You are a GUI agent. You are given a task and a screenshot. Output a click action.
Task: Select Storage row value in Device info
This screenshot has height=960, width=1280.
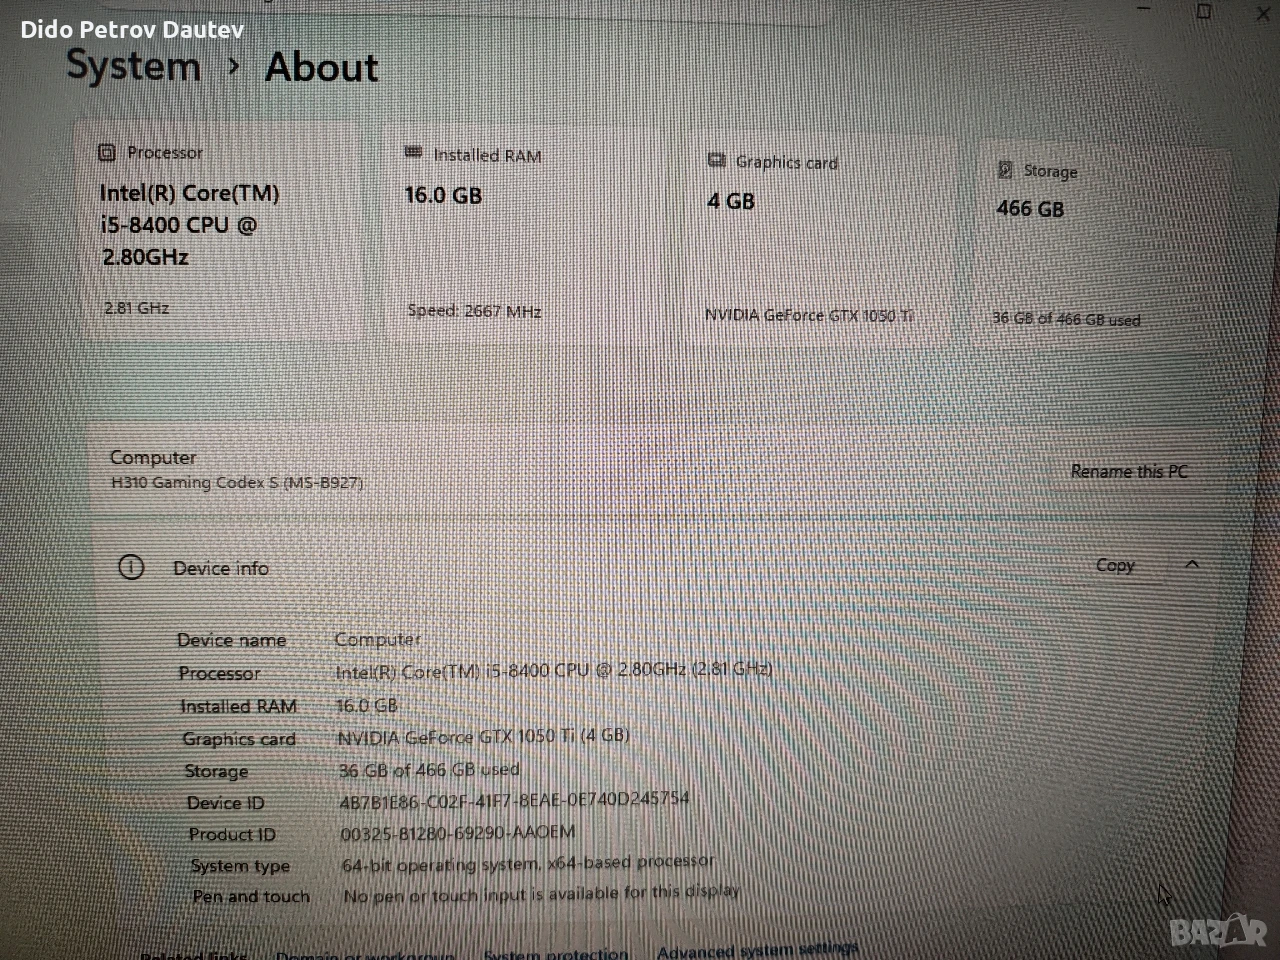point(429,769)
